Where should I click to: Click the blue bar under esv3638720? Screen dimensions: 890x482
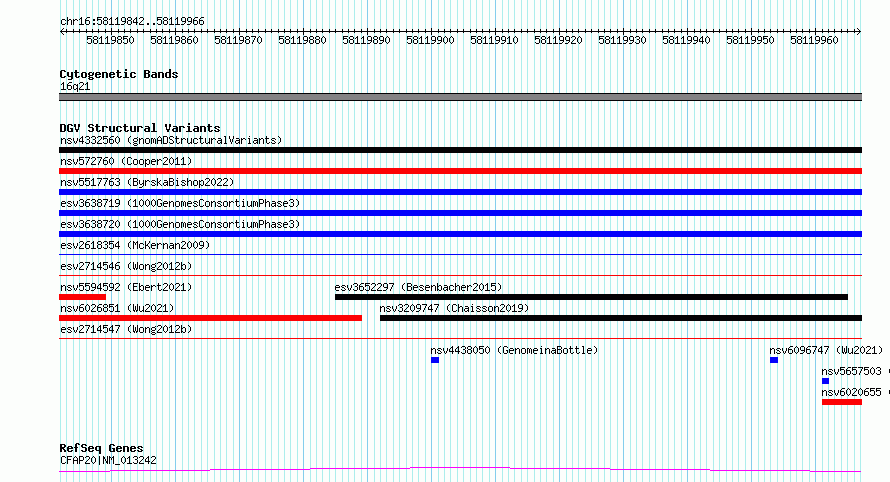(x=460, y=234)
